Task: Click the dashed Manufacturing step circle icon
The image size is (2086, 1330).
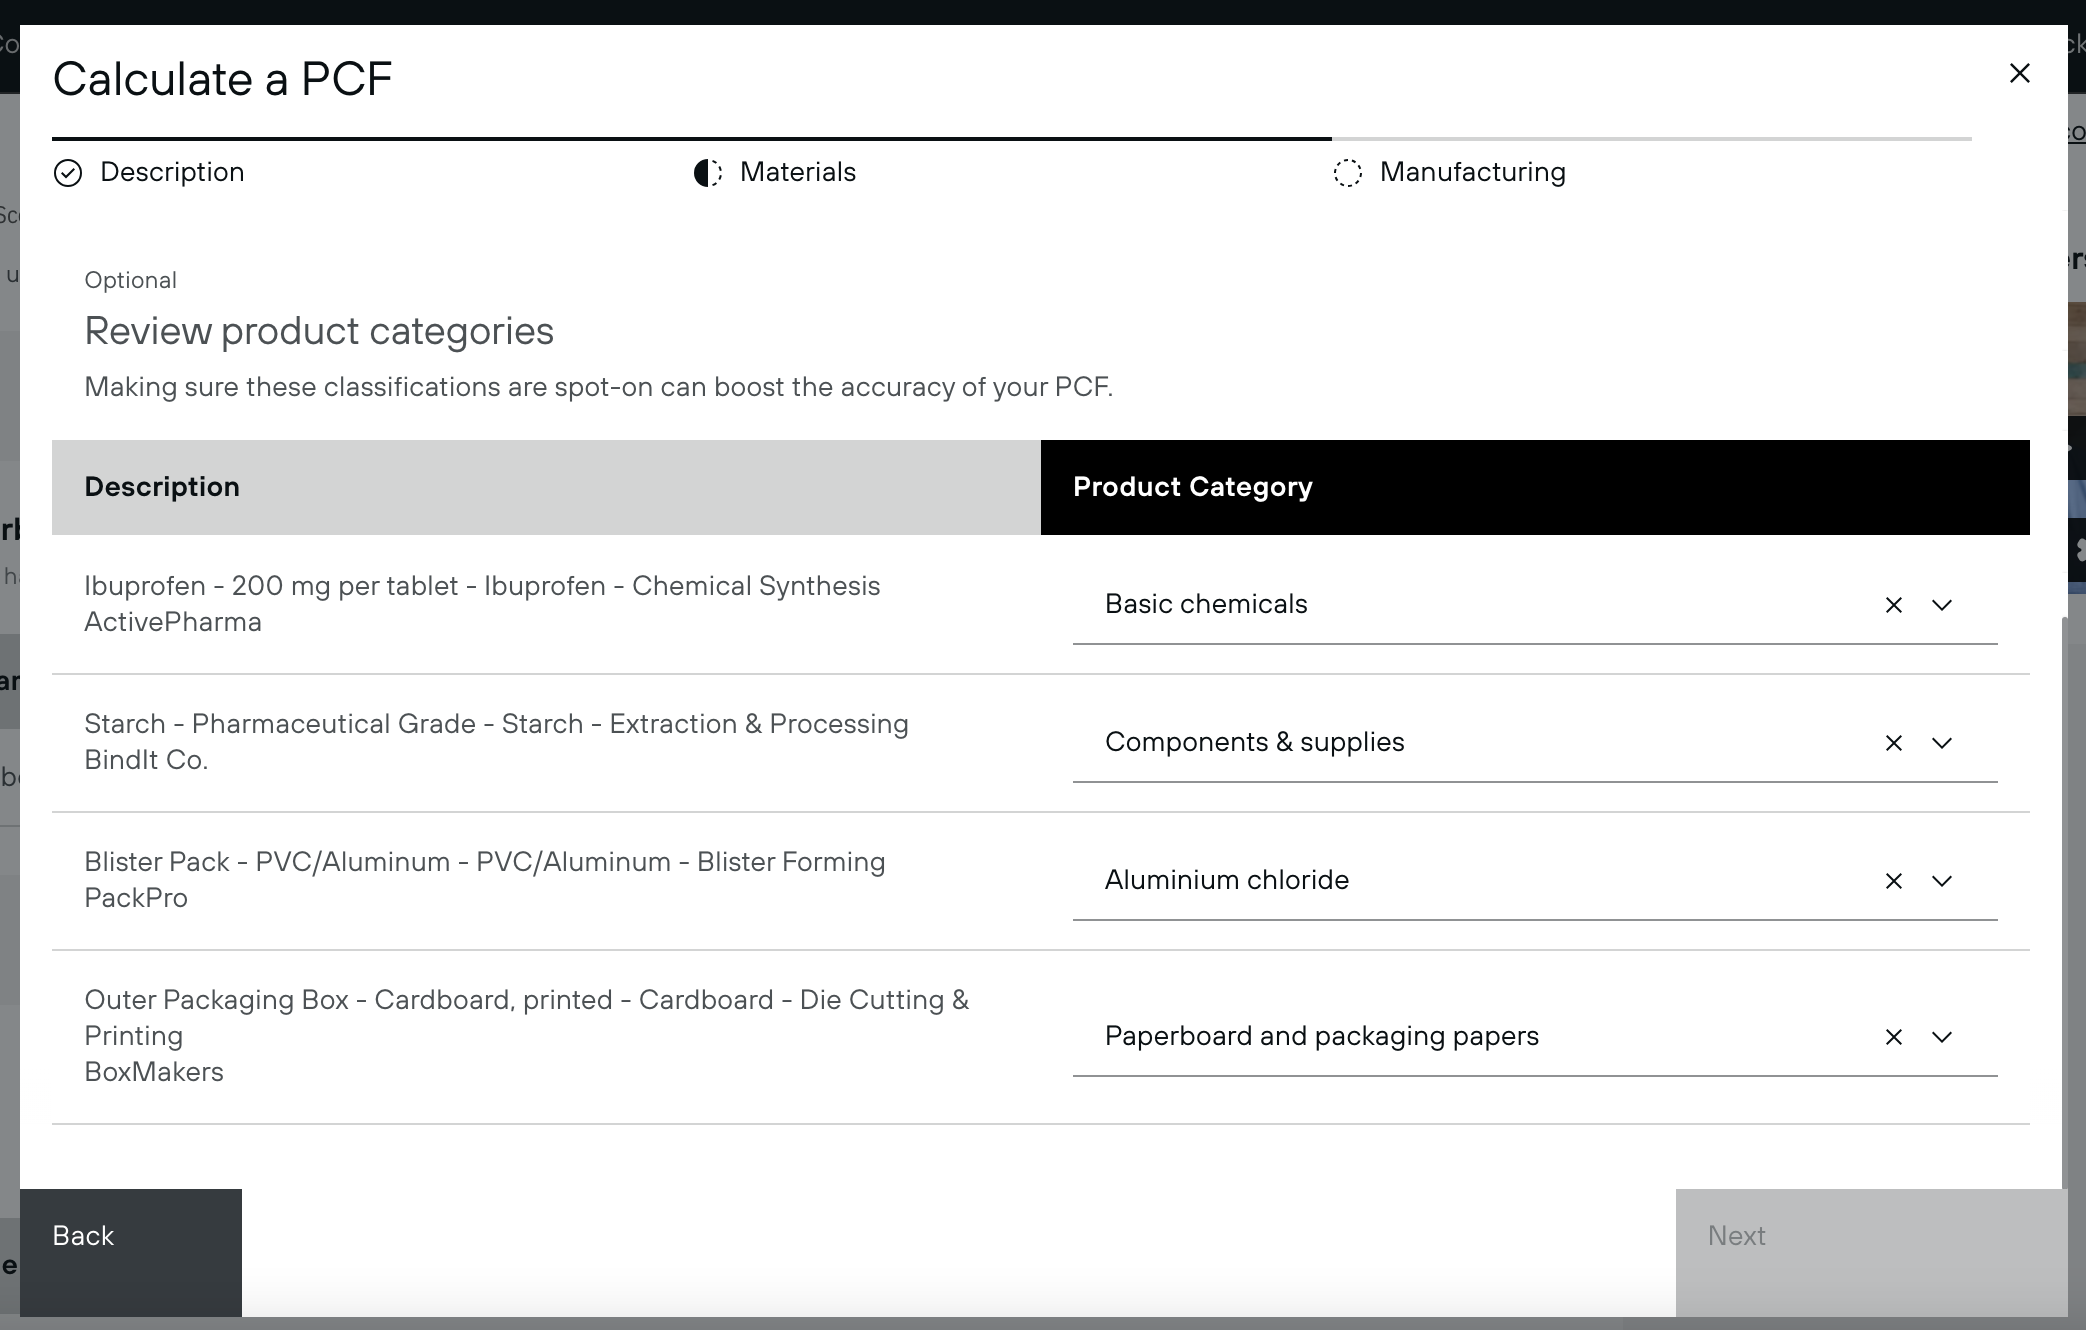Action: (1347, 173)
